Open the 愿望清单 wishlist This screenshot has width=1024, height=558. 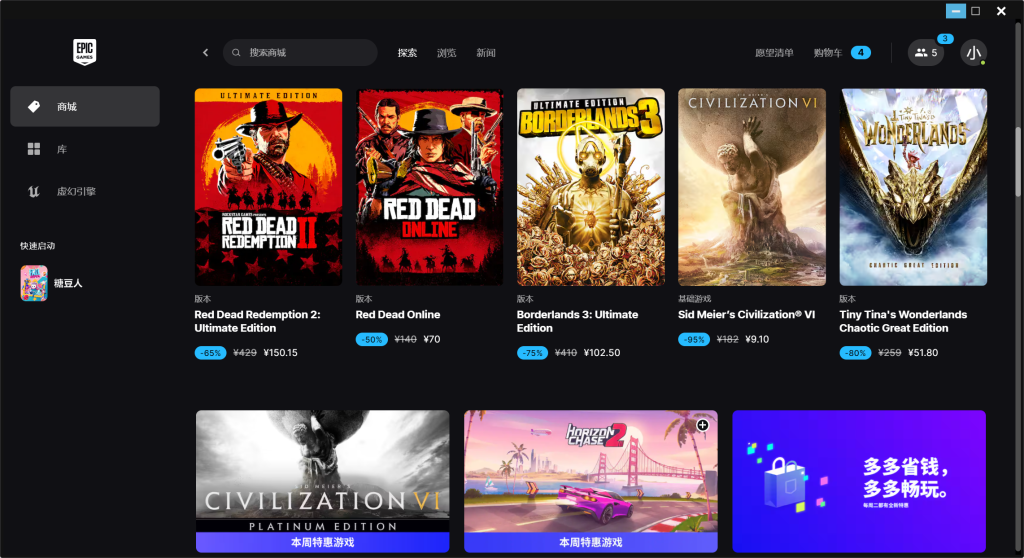click(x=775, y=52)
